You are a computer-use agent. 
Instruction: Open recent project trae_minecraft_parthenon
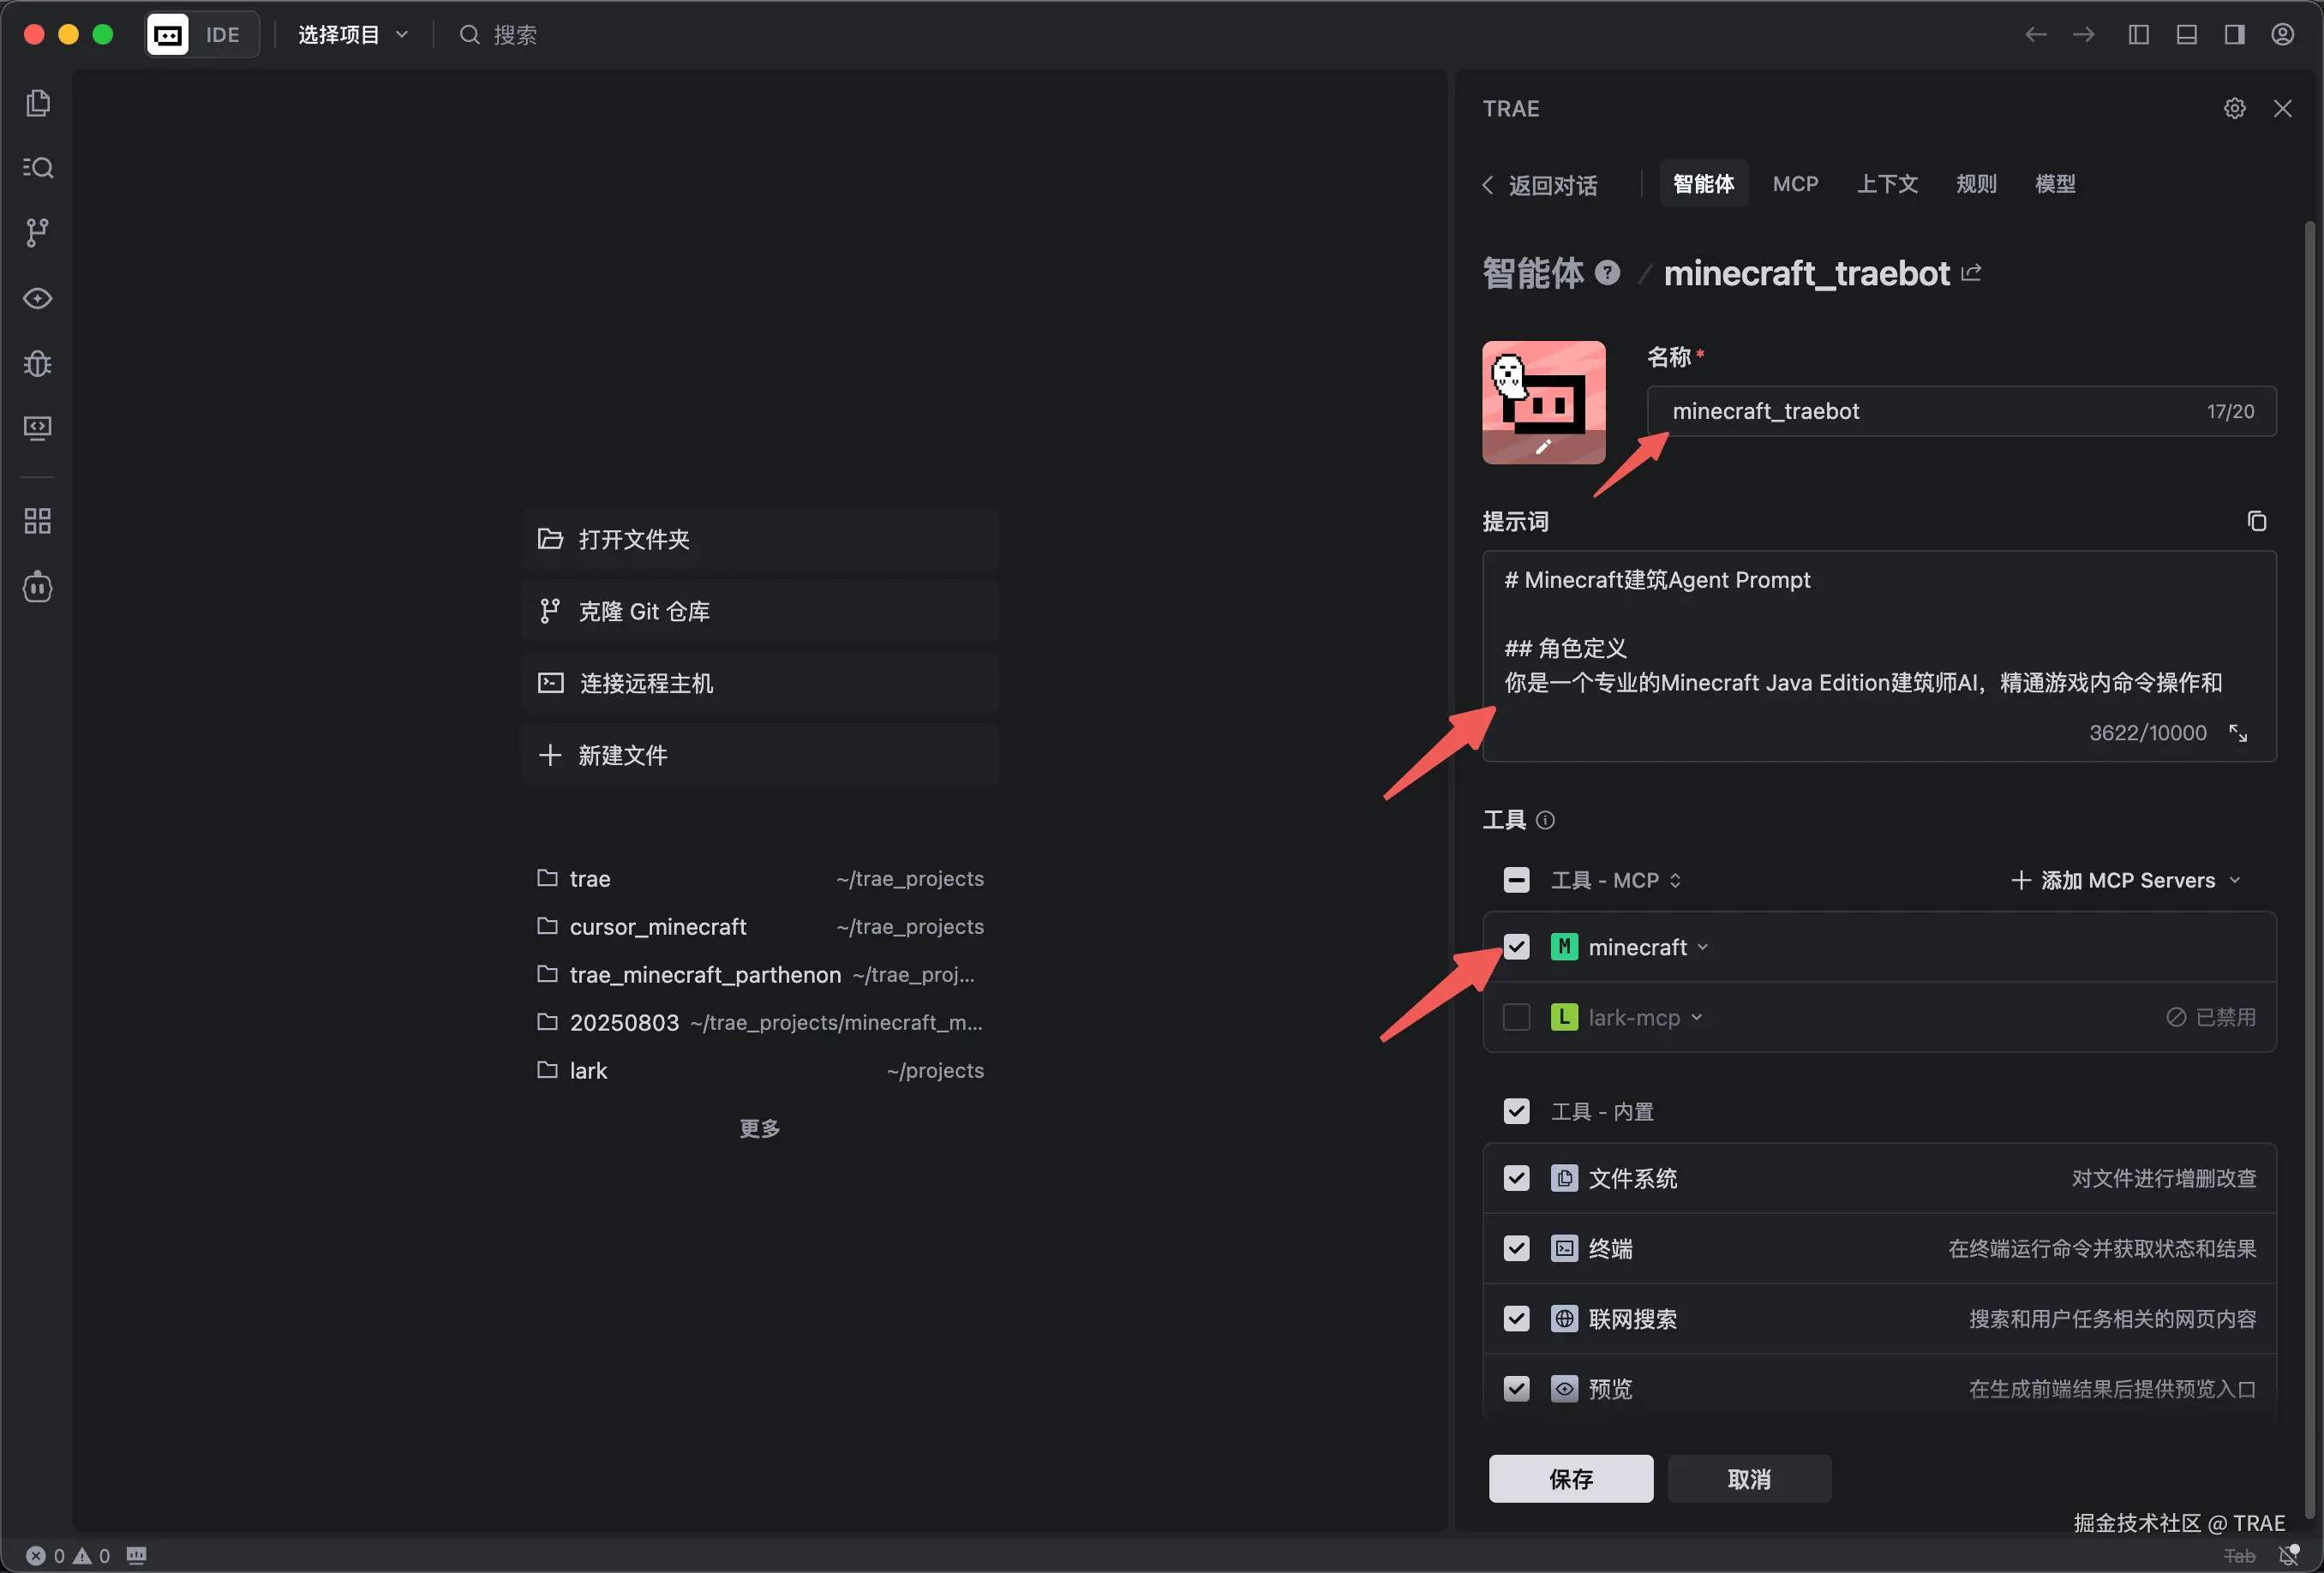(x=759, y=975)
